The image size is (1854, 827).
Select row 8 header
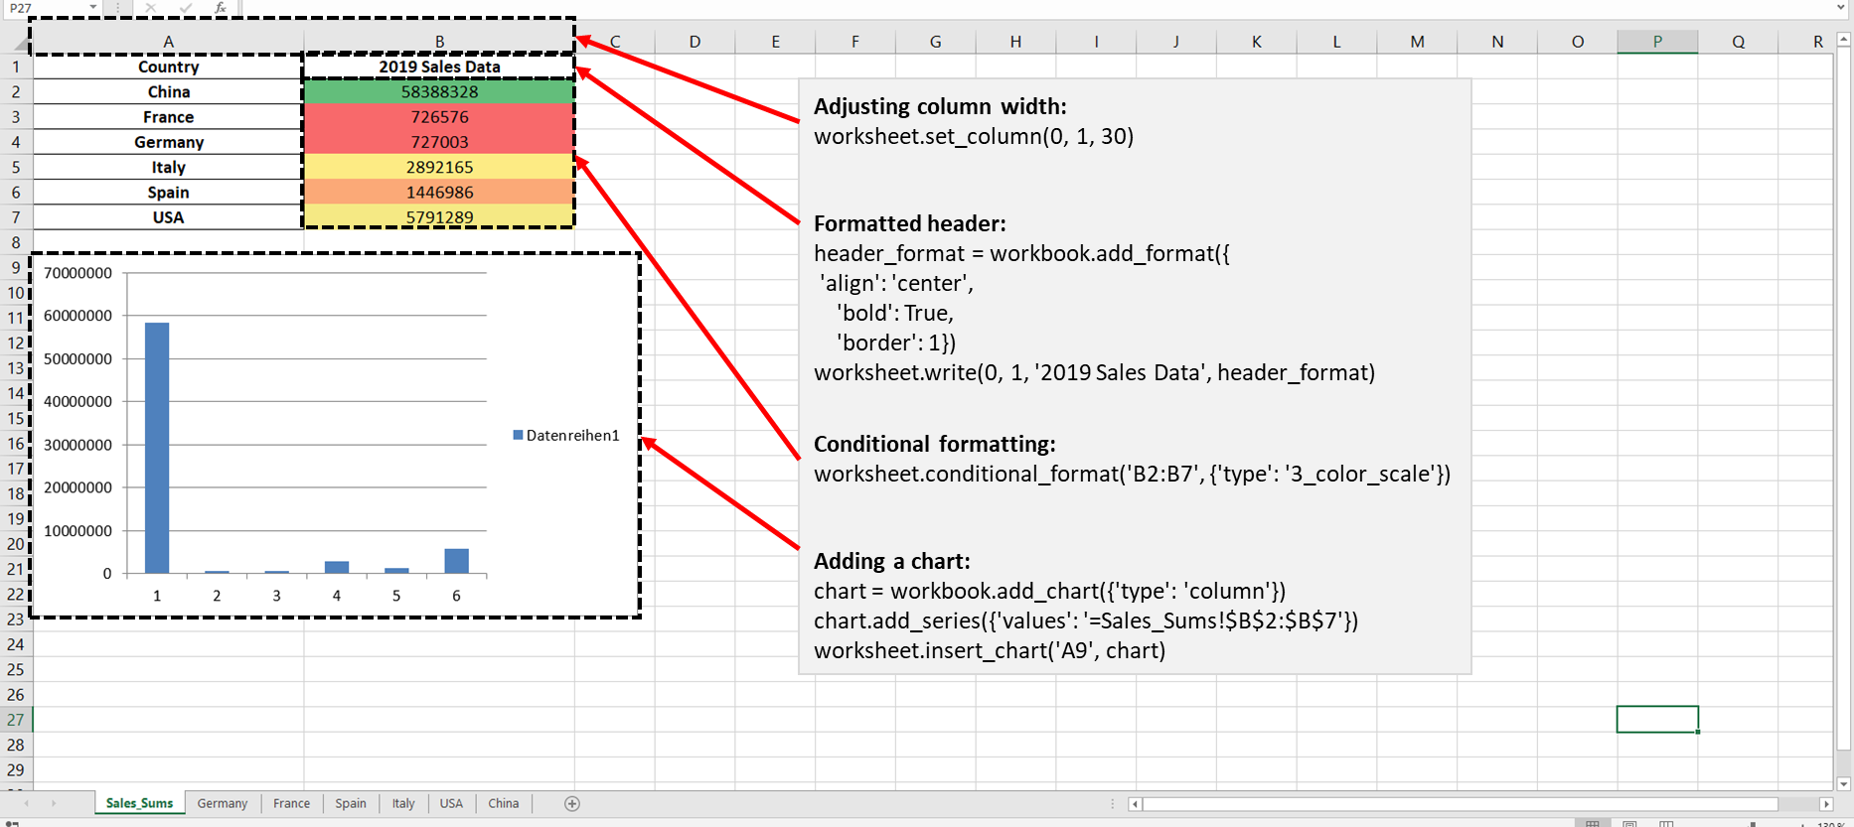tap(16, 242)
